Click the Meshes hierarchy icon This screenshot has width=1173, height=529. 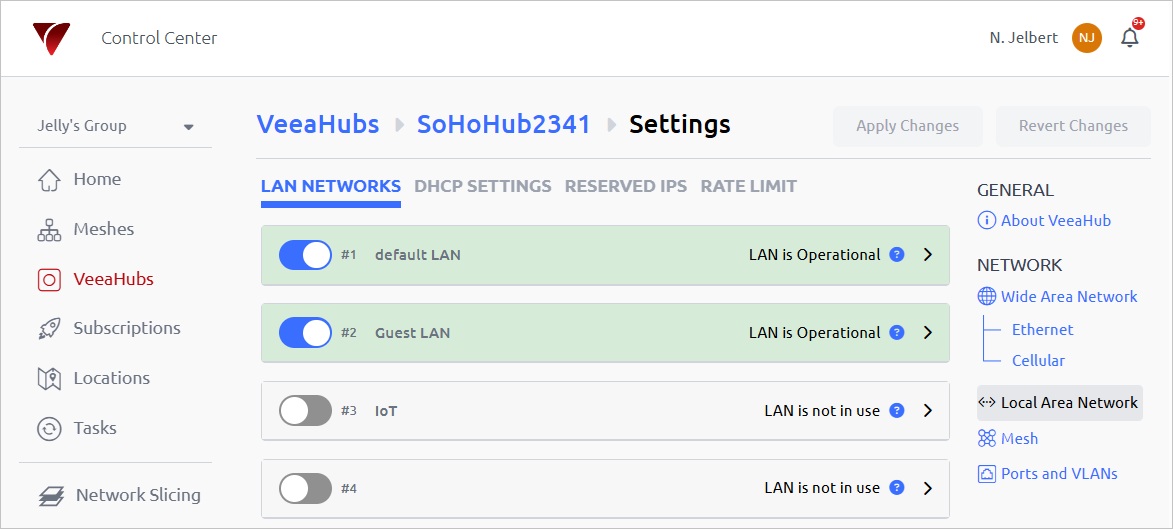click(49, 230)
